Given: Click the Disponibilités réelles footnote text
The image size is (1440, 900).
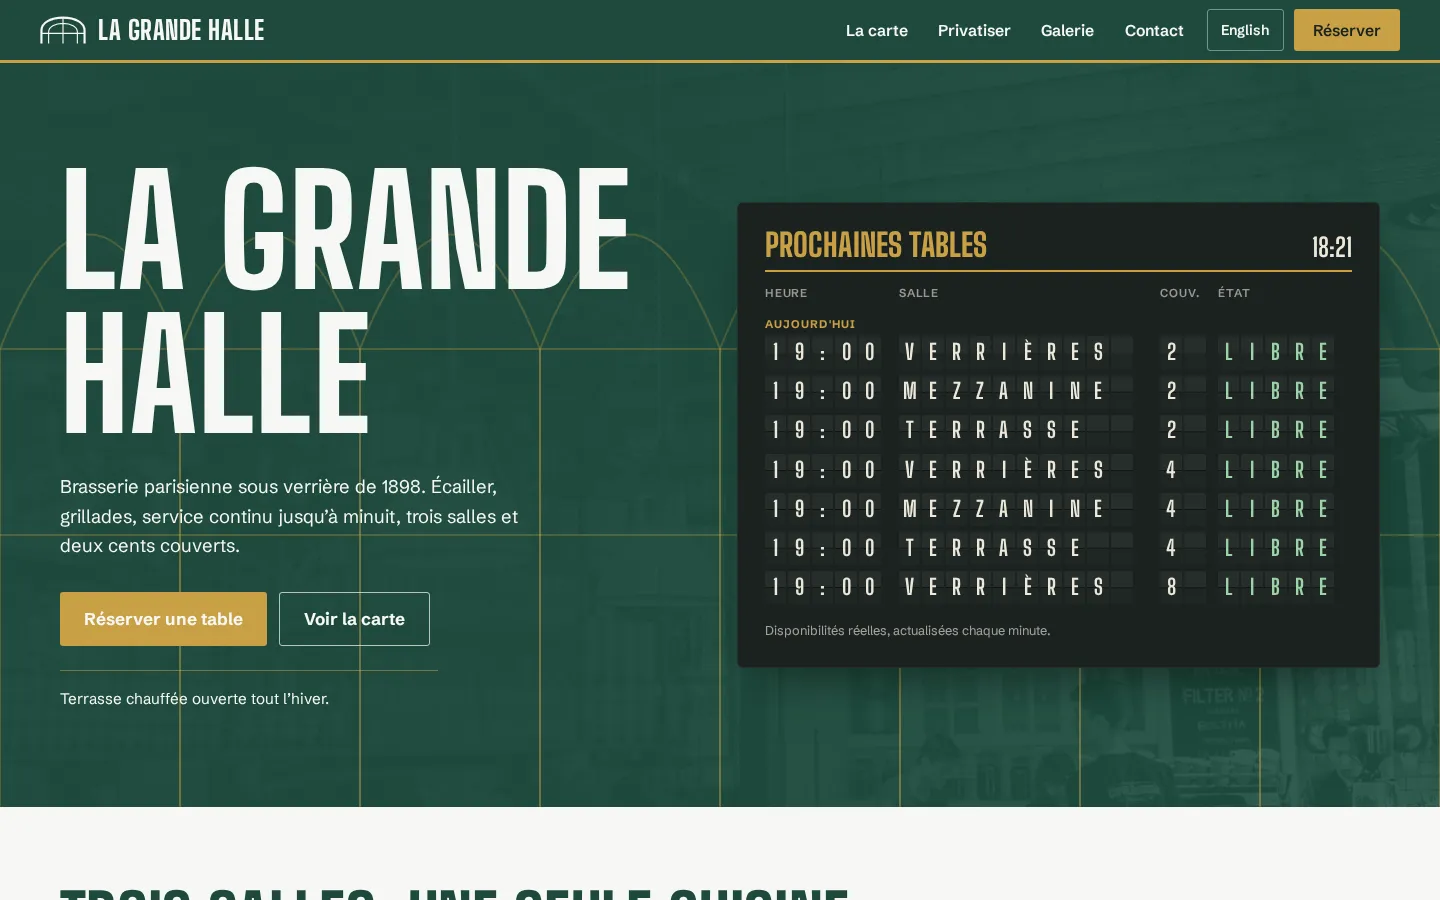Looking at the screenshot, I should click(907, 631).
